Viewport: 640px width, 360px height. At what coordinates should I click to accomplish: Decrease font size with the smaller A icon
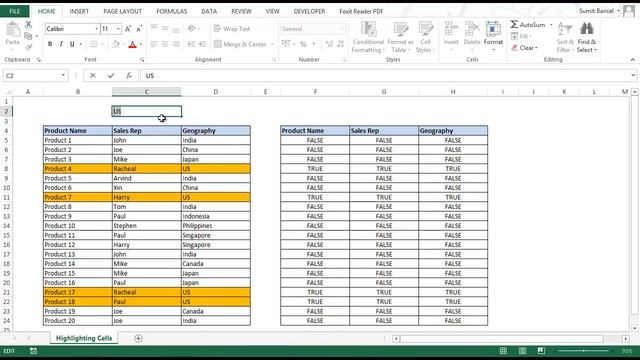tap(139, 29)
